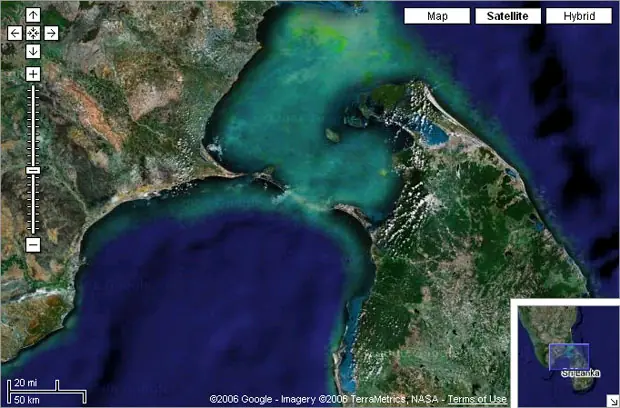The image size is (620, 408).
Task: Return to last result using center button
Action: tap(33, 33)
